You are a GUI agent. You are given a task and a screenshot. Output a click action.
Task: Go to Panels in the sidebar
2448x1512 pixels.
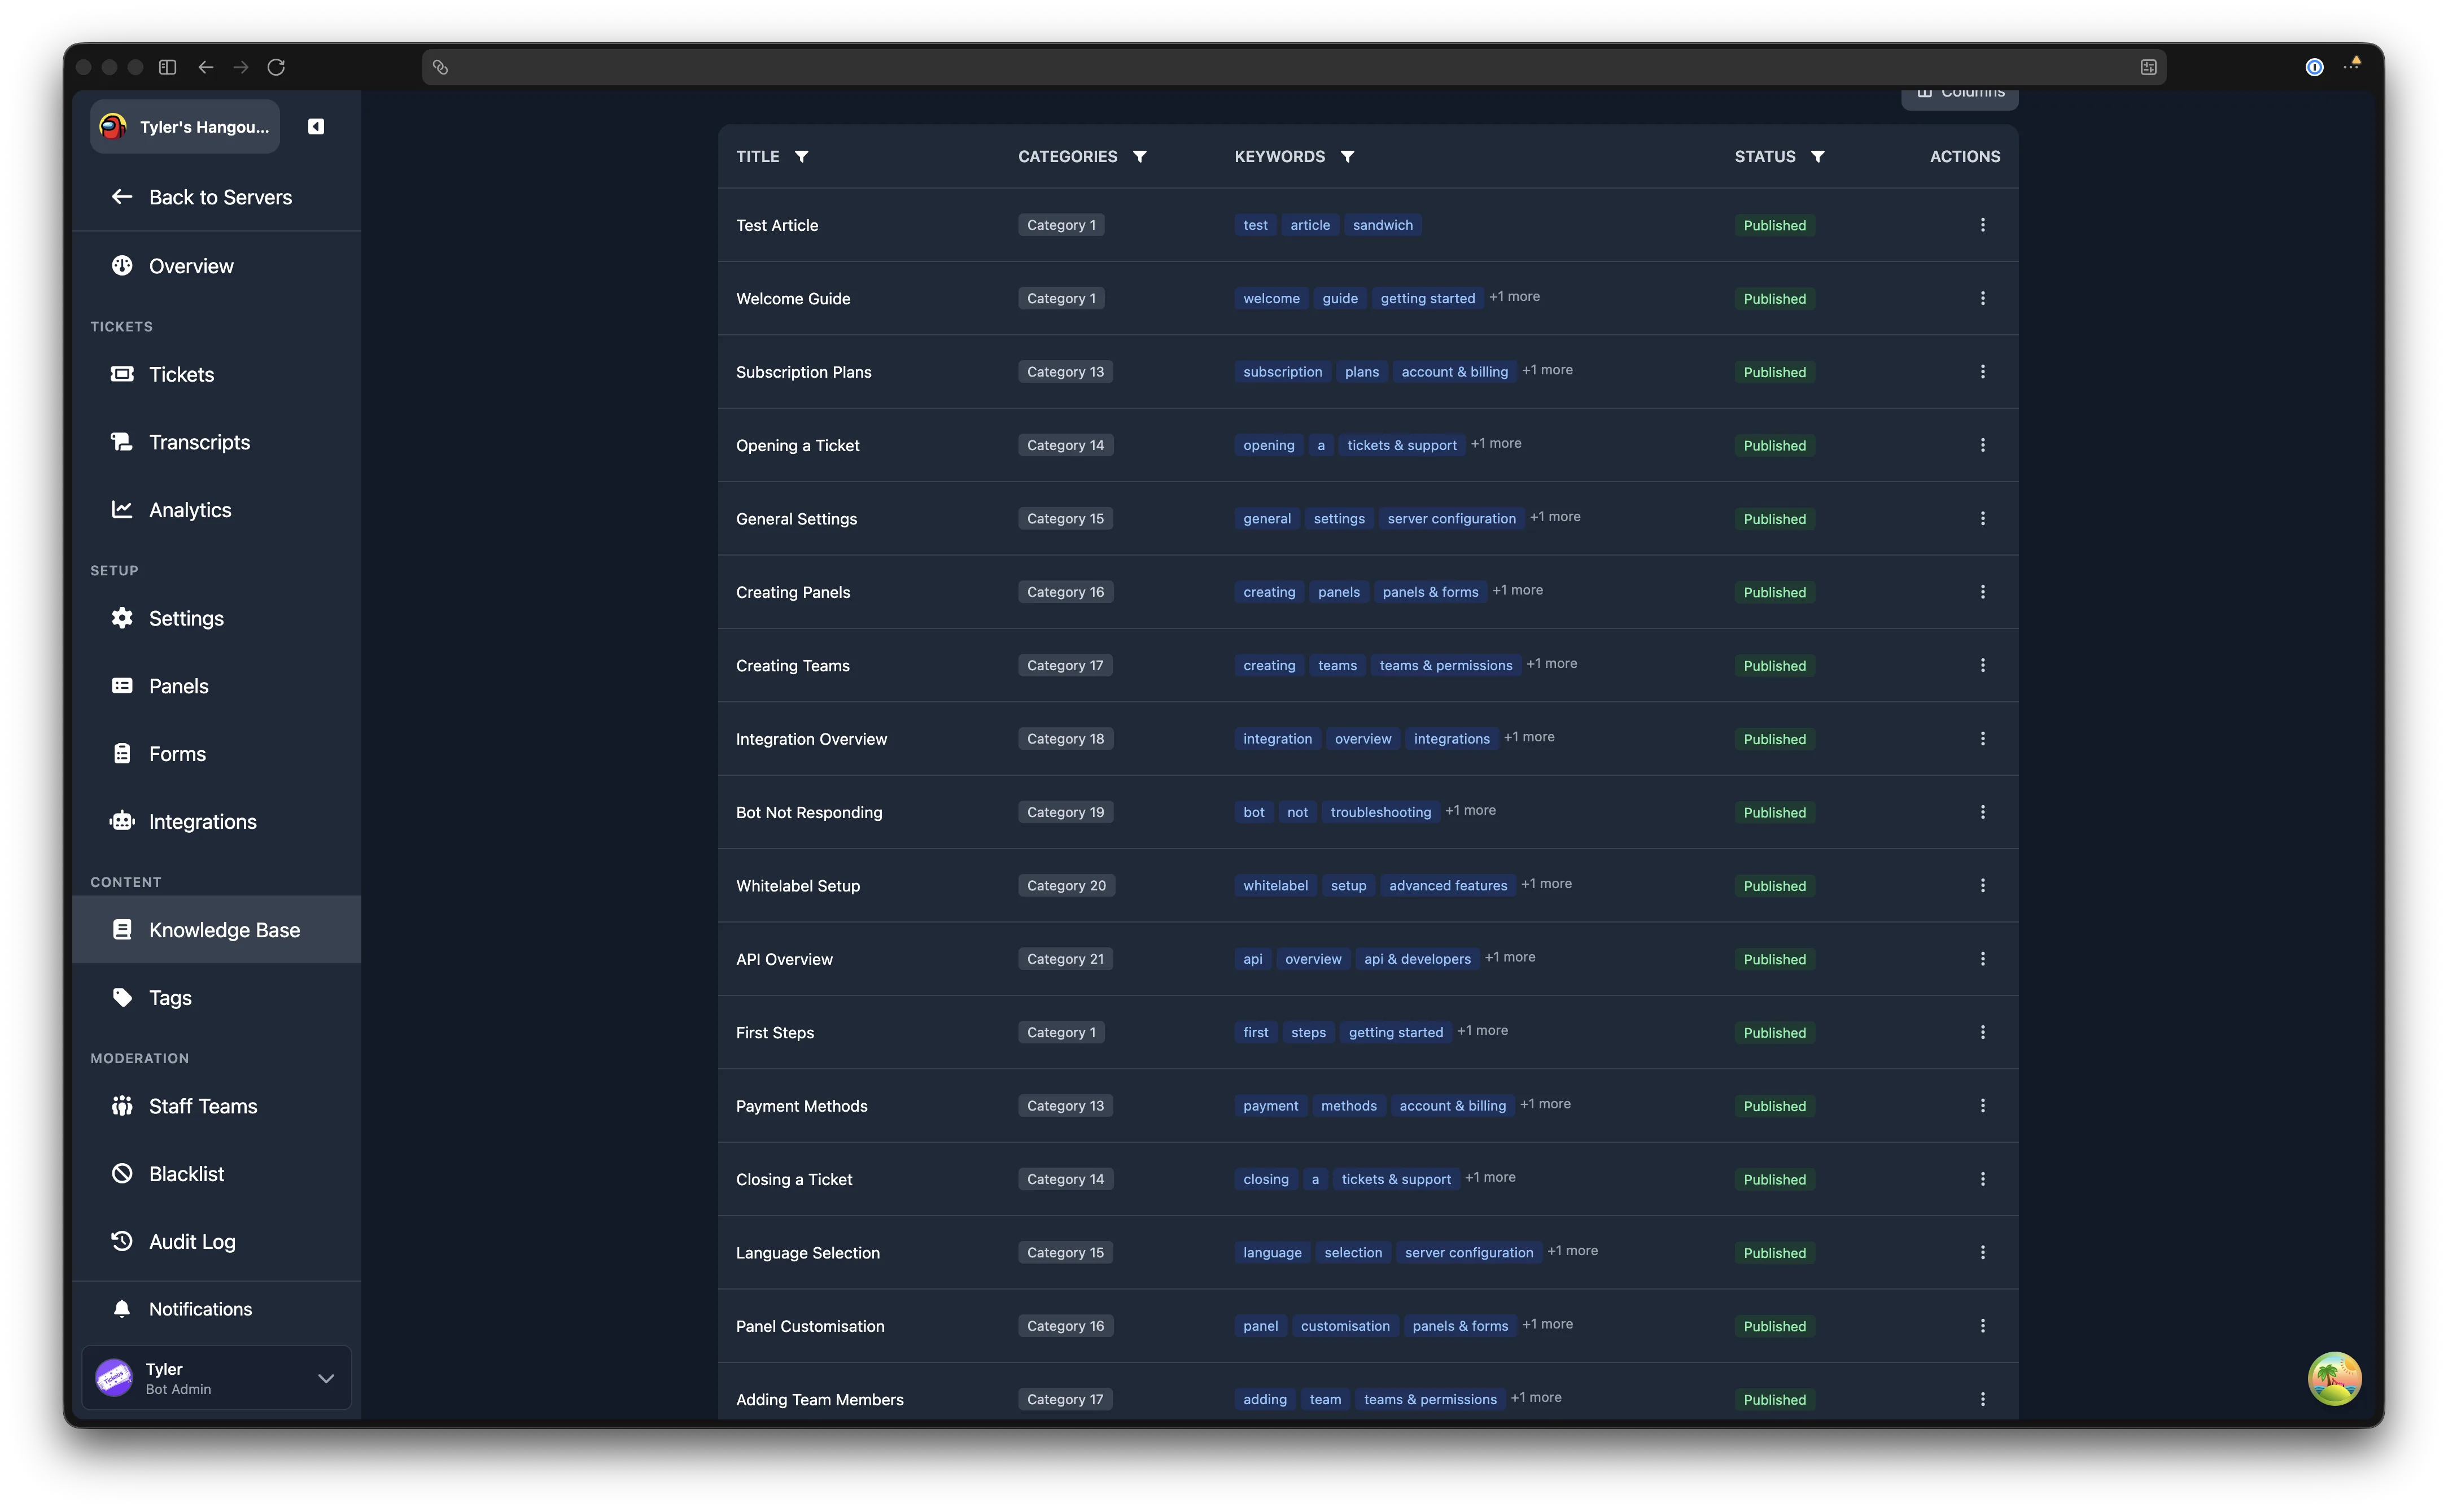tap(217, 686)
